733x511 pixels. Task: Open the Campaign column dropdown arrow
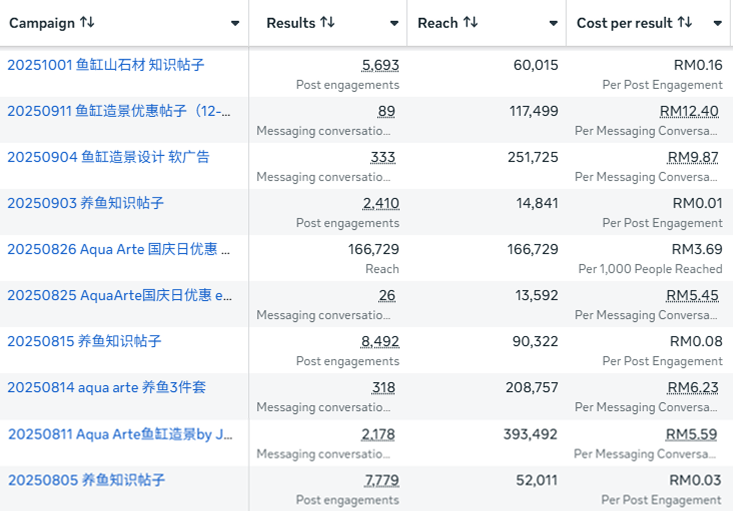click(235, 23)
